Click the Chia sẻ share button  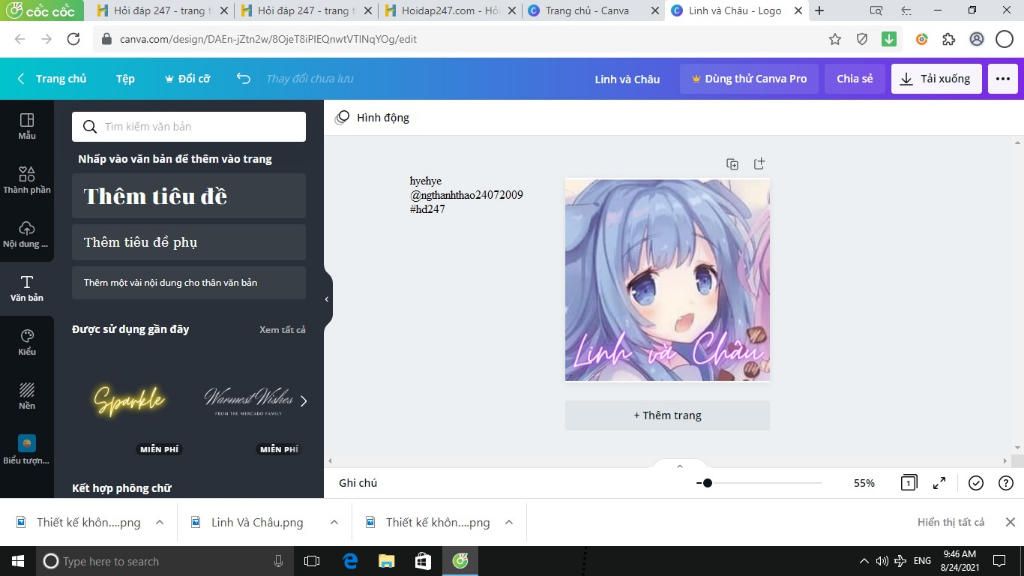[854, 78]
